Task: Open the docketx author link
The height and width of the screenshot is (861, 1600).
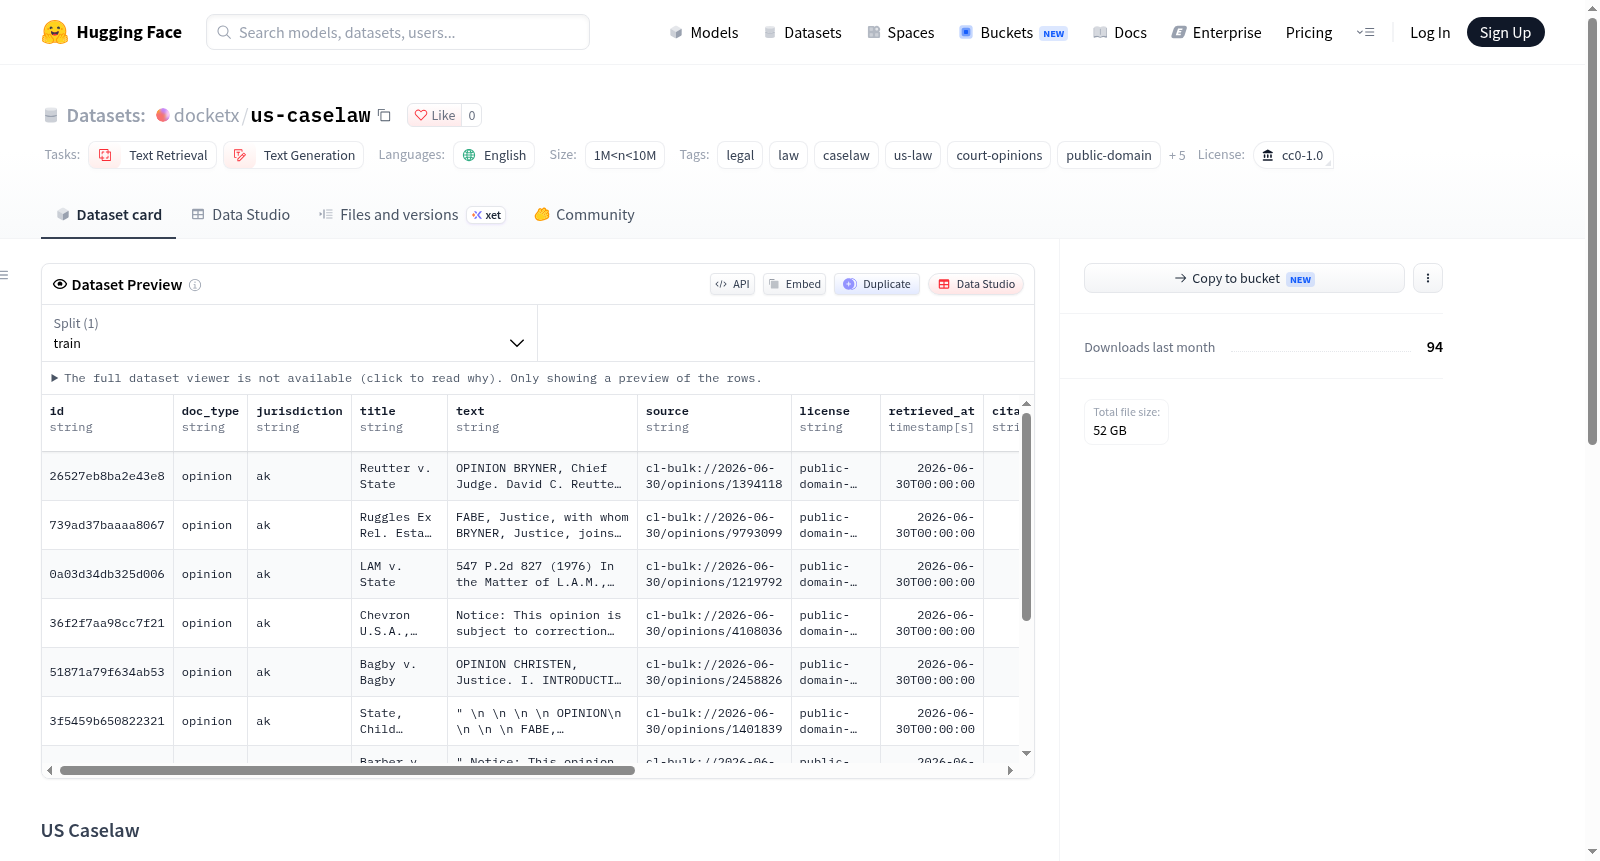Action: click(206, 115)
